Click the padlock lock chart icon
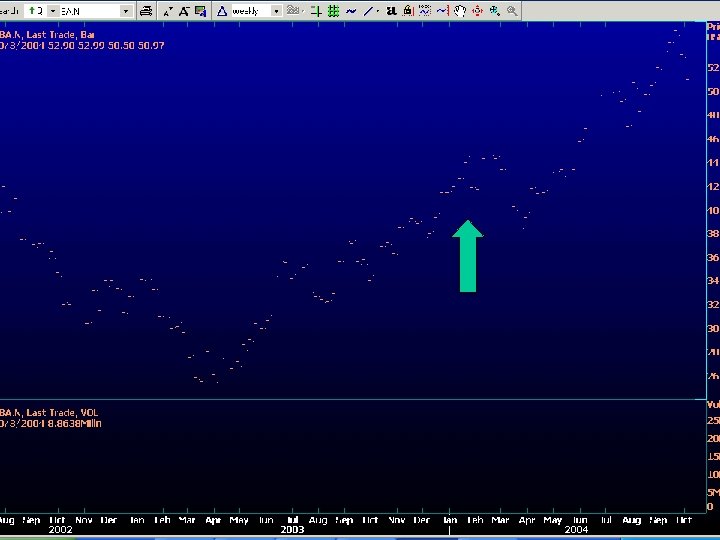720x540 pixels. 408,11
